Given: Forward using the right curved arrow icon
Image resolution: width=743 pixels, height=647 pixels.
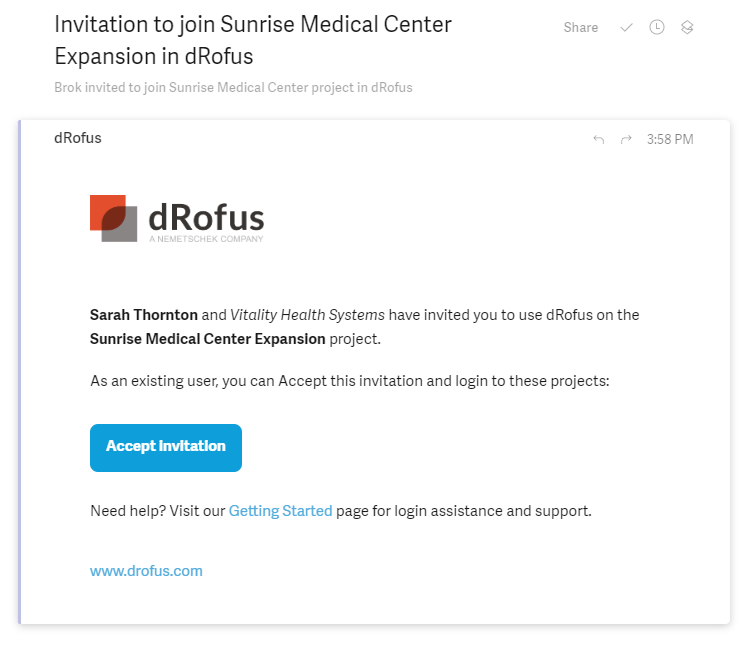Looking at the screenshot, I should coord(626,140).
